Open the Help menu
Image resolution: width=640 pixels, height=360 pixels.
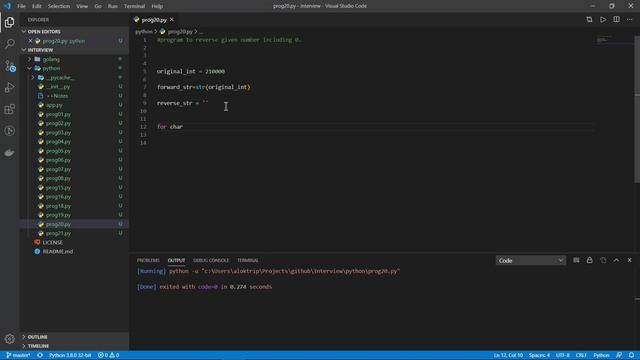(157, 6)
